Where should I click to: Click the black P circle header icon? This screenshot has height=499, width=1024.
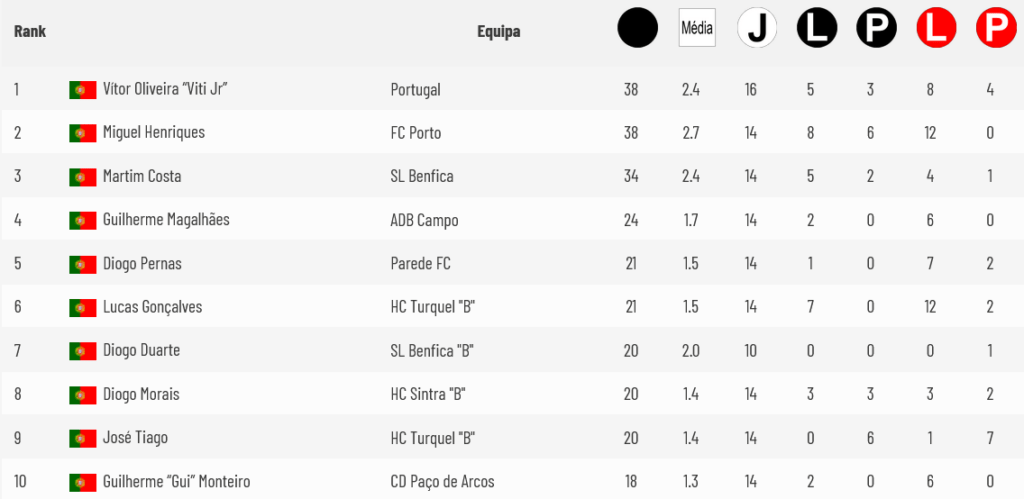pyautogui.click(x=876, y=28)
